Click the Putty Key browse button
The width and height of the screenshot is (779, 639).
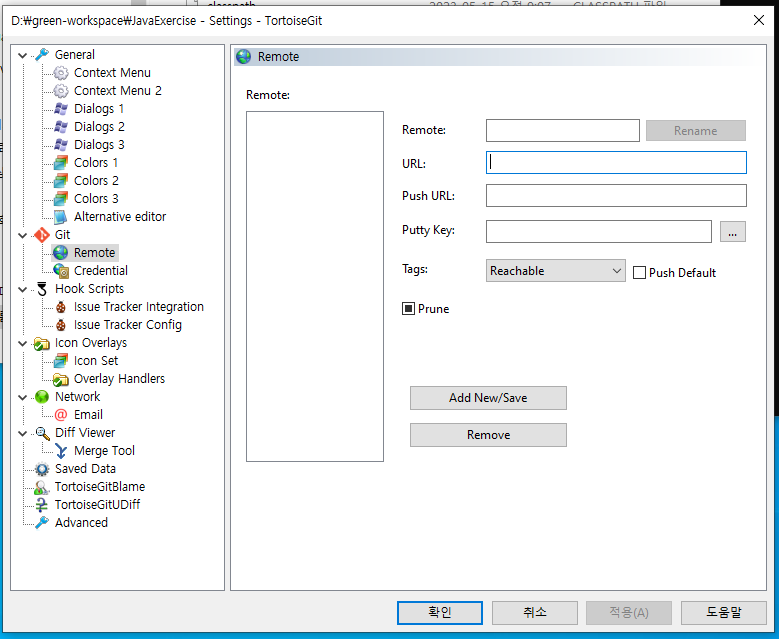tap(732, 232)
